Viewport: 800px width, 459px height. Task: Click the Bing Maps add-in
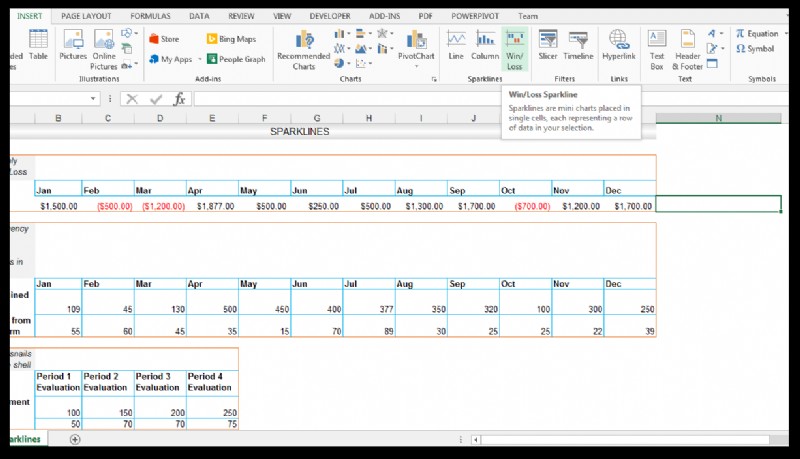[x=231, y=39]
